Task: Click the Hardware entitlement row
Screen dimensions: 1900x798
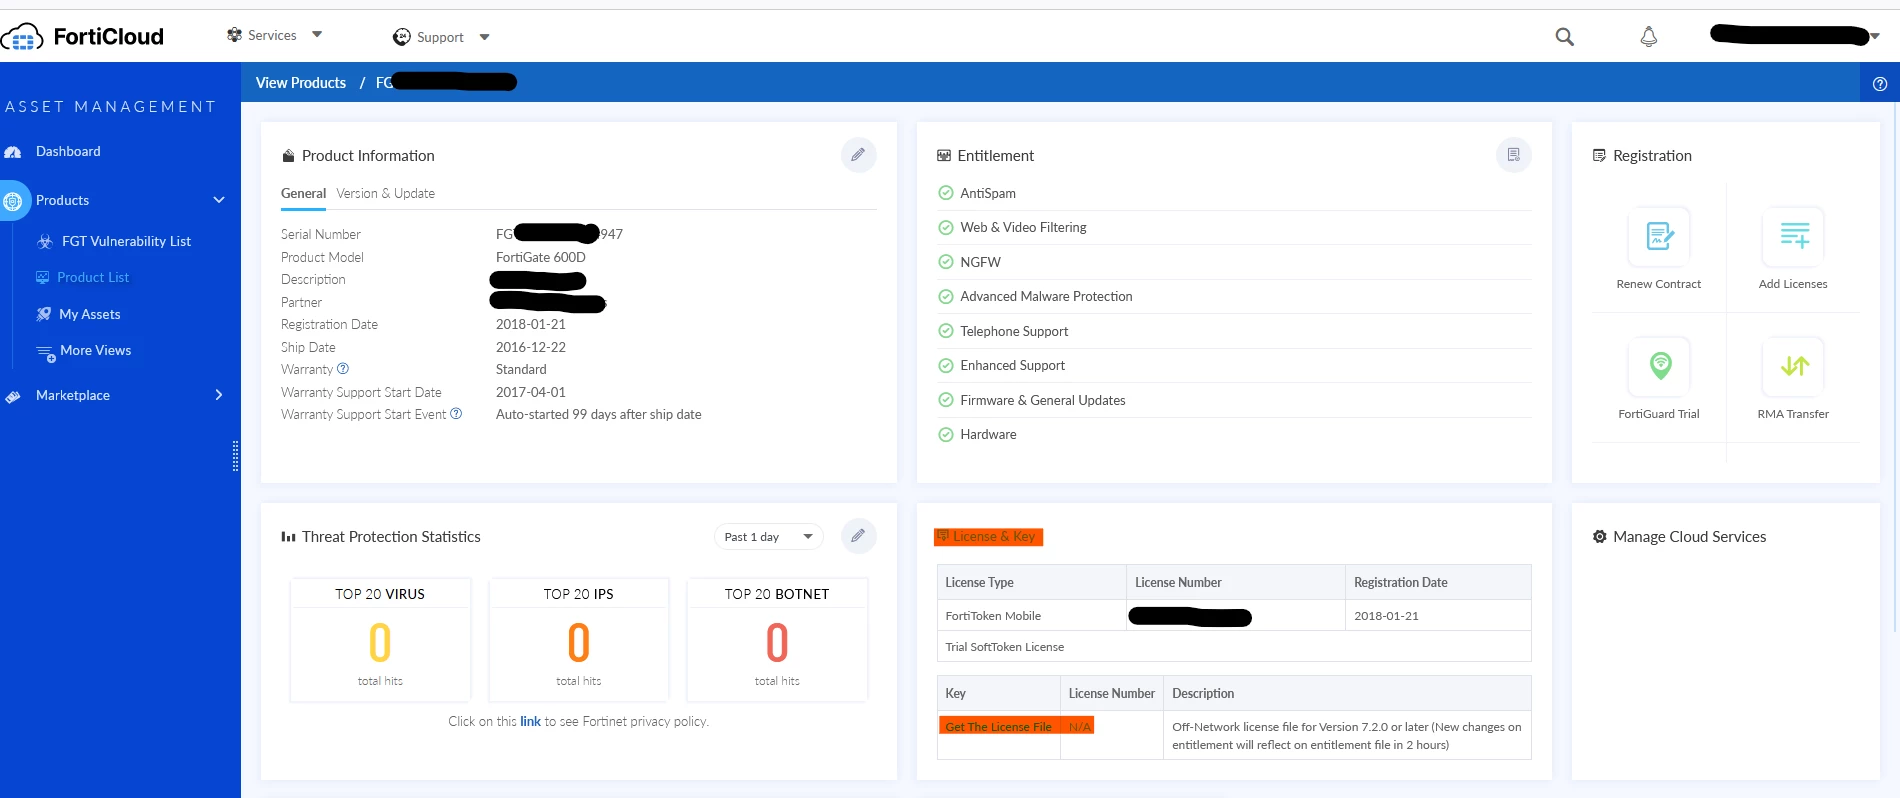Action: tap(1234, 434)
